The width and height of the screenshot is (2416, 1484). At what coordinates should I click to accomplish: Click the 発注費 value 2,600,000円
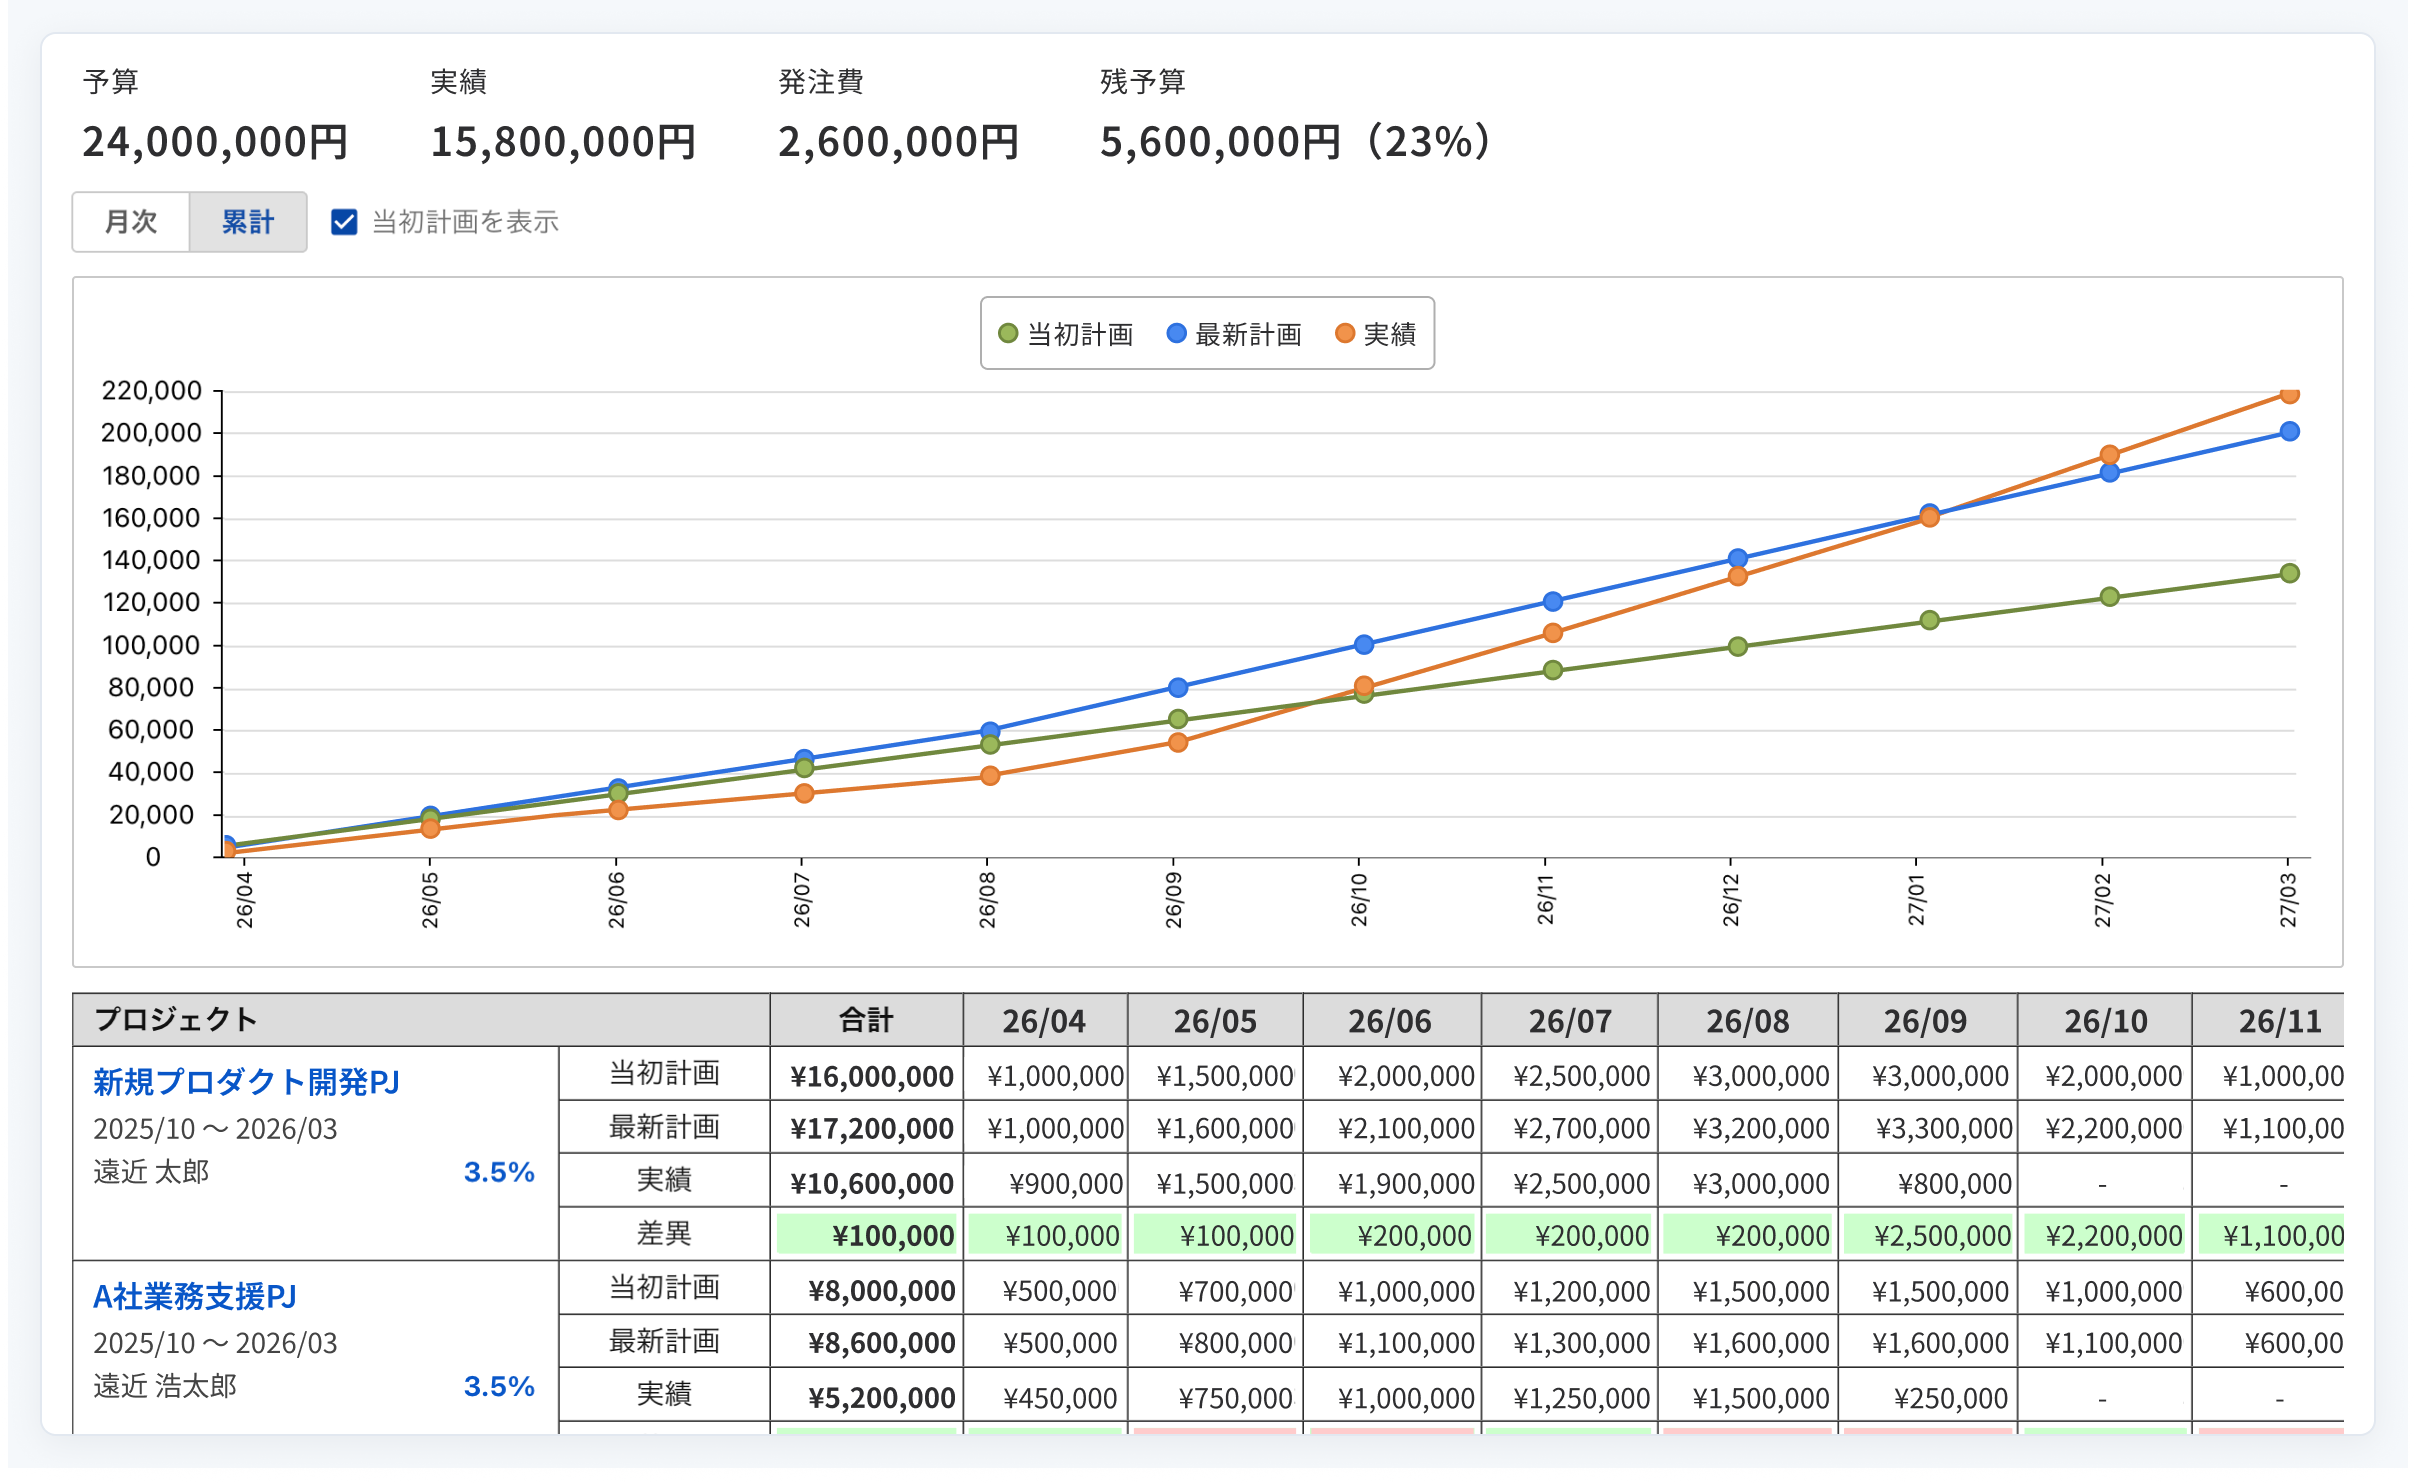click(899, 142)
